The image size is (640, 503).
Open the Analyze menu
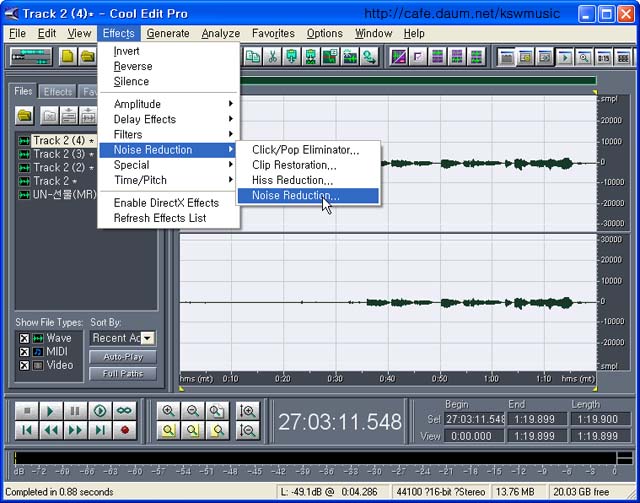tap(220, 33)
